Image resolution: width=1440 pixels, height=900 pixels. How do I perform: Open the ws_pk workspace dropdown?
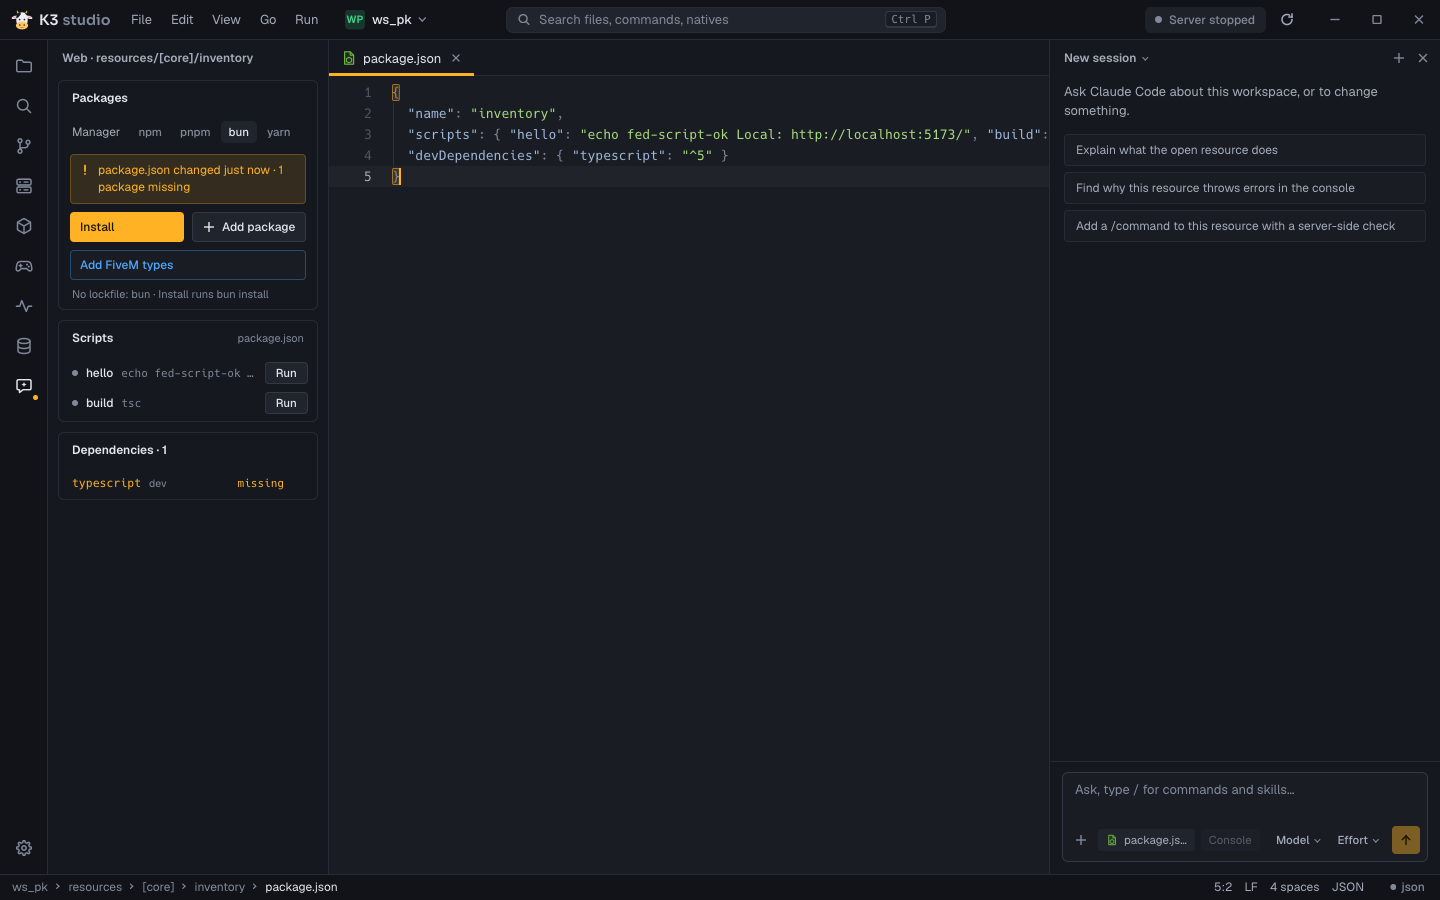[387, 19]
